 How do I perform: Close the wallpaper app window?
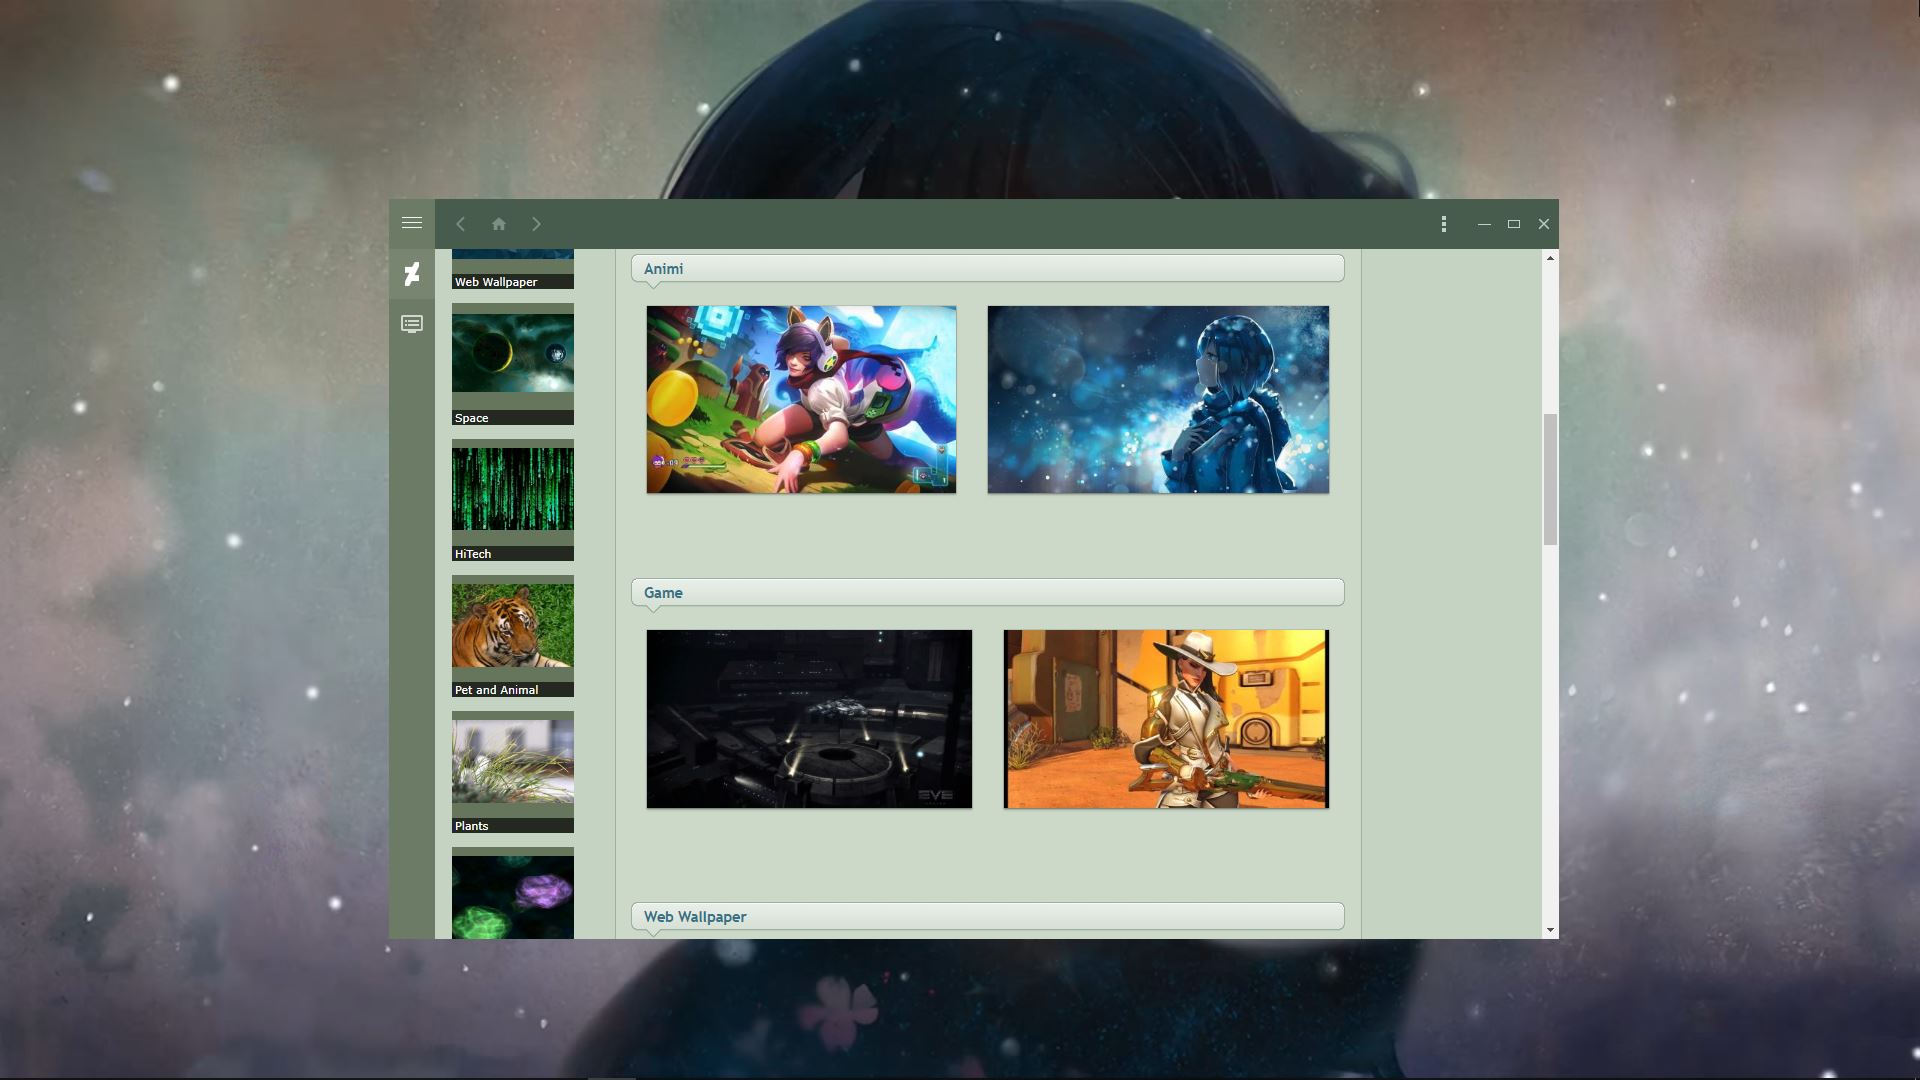coord(1544,224)
